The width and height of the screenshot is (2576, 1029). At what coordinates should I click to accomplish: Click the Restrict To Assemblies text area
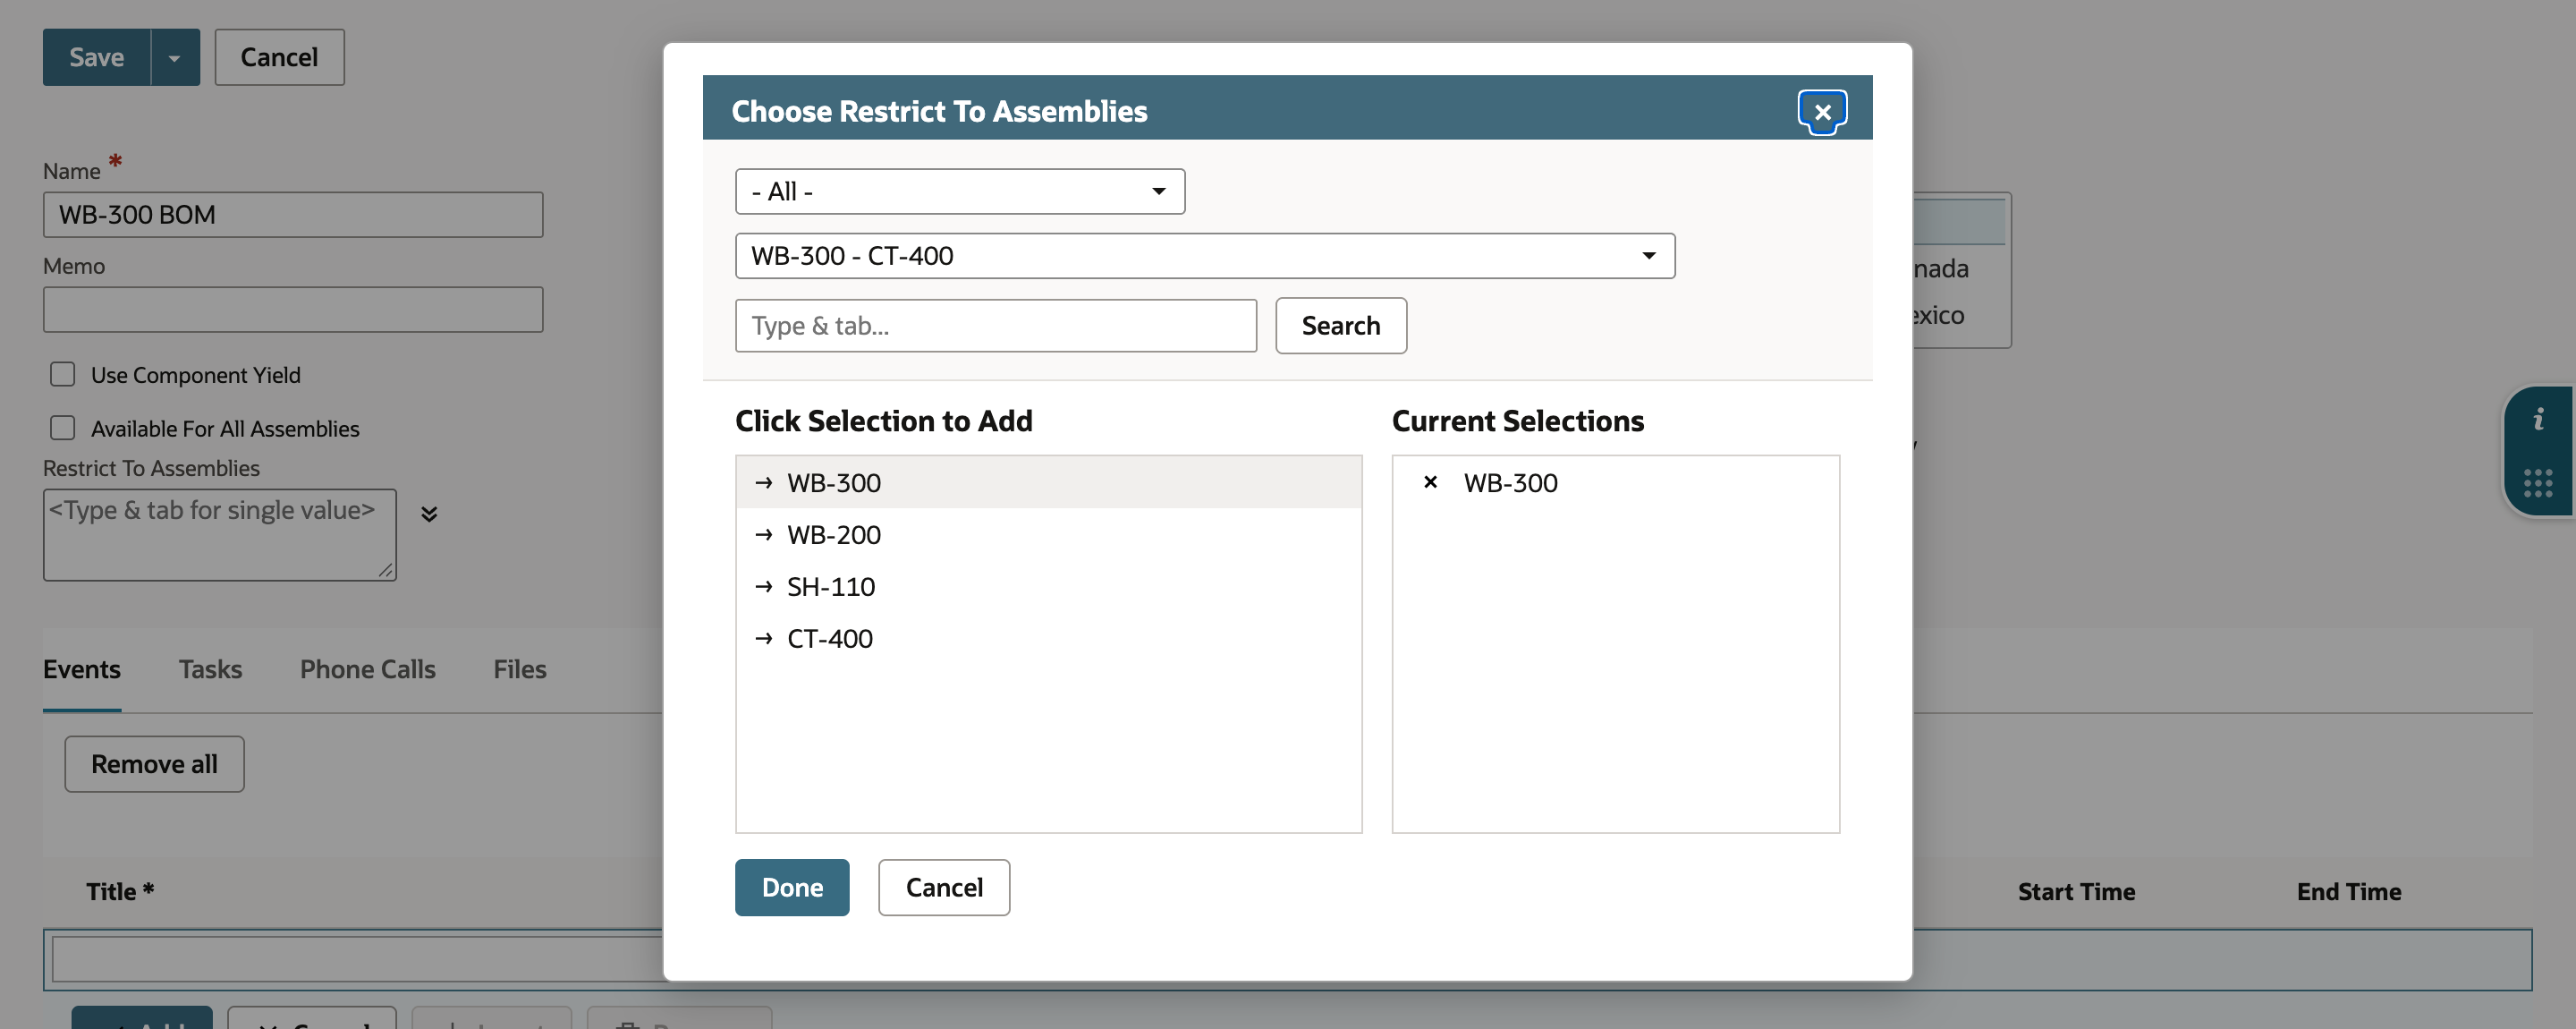tap(220, 535)
